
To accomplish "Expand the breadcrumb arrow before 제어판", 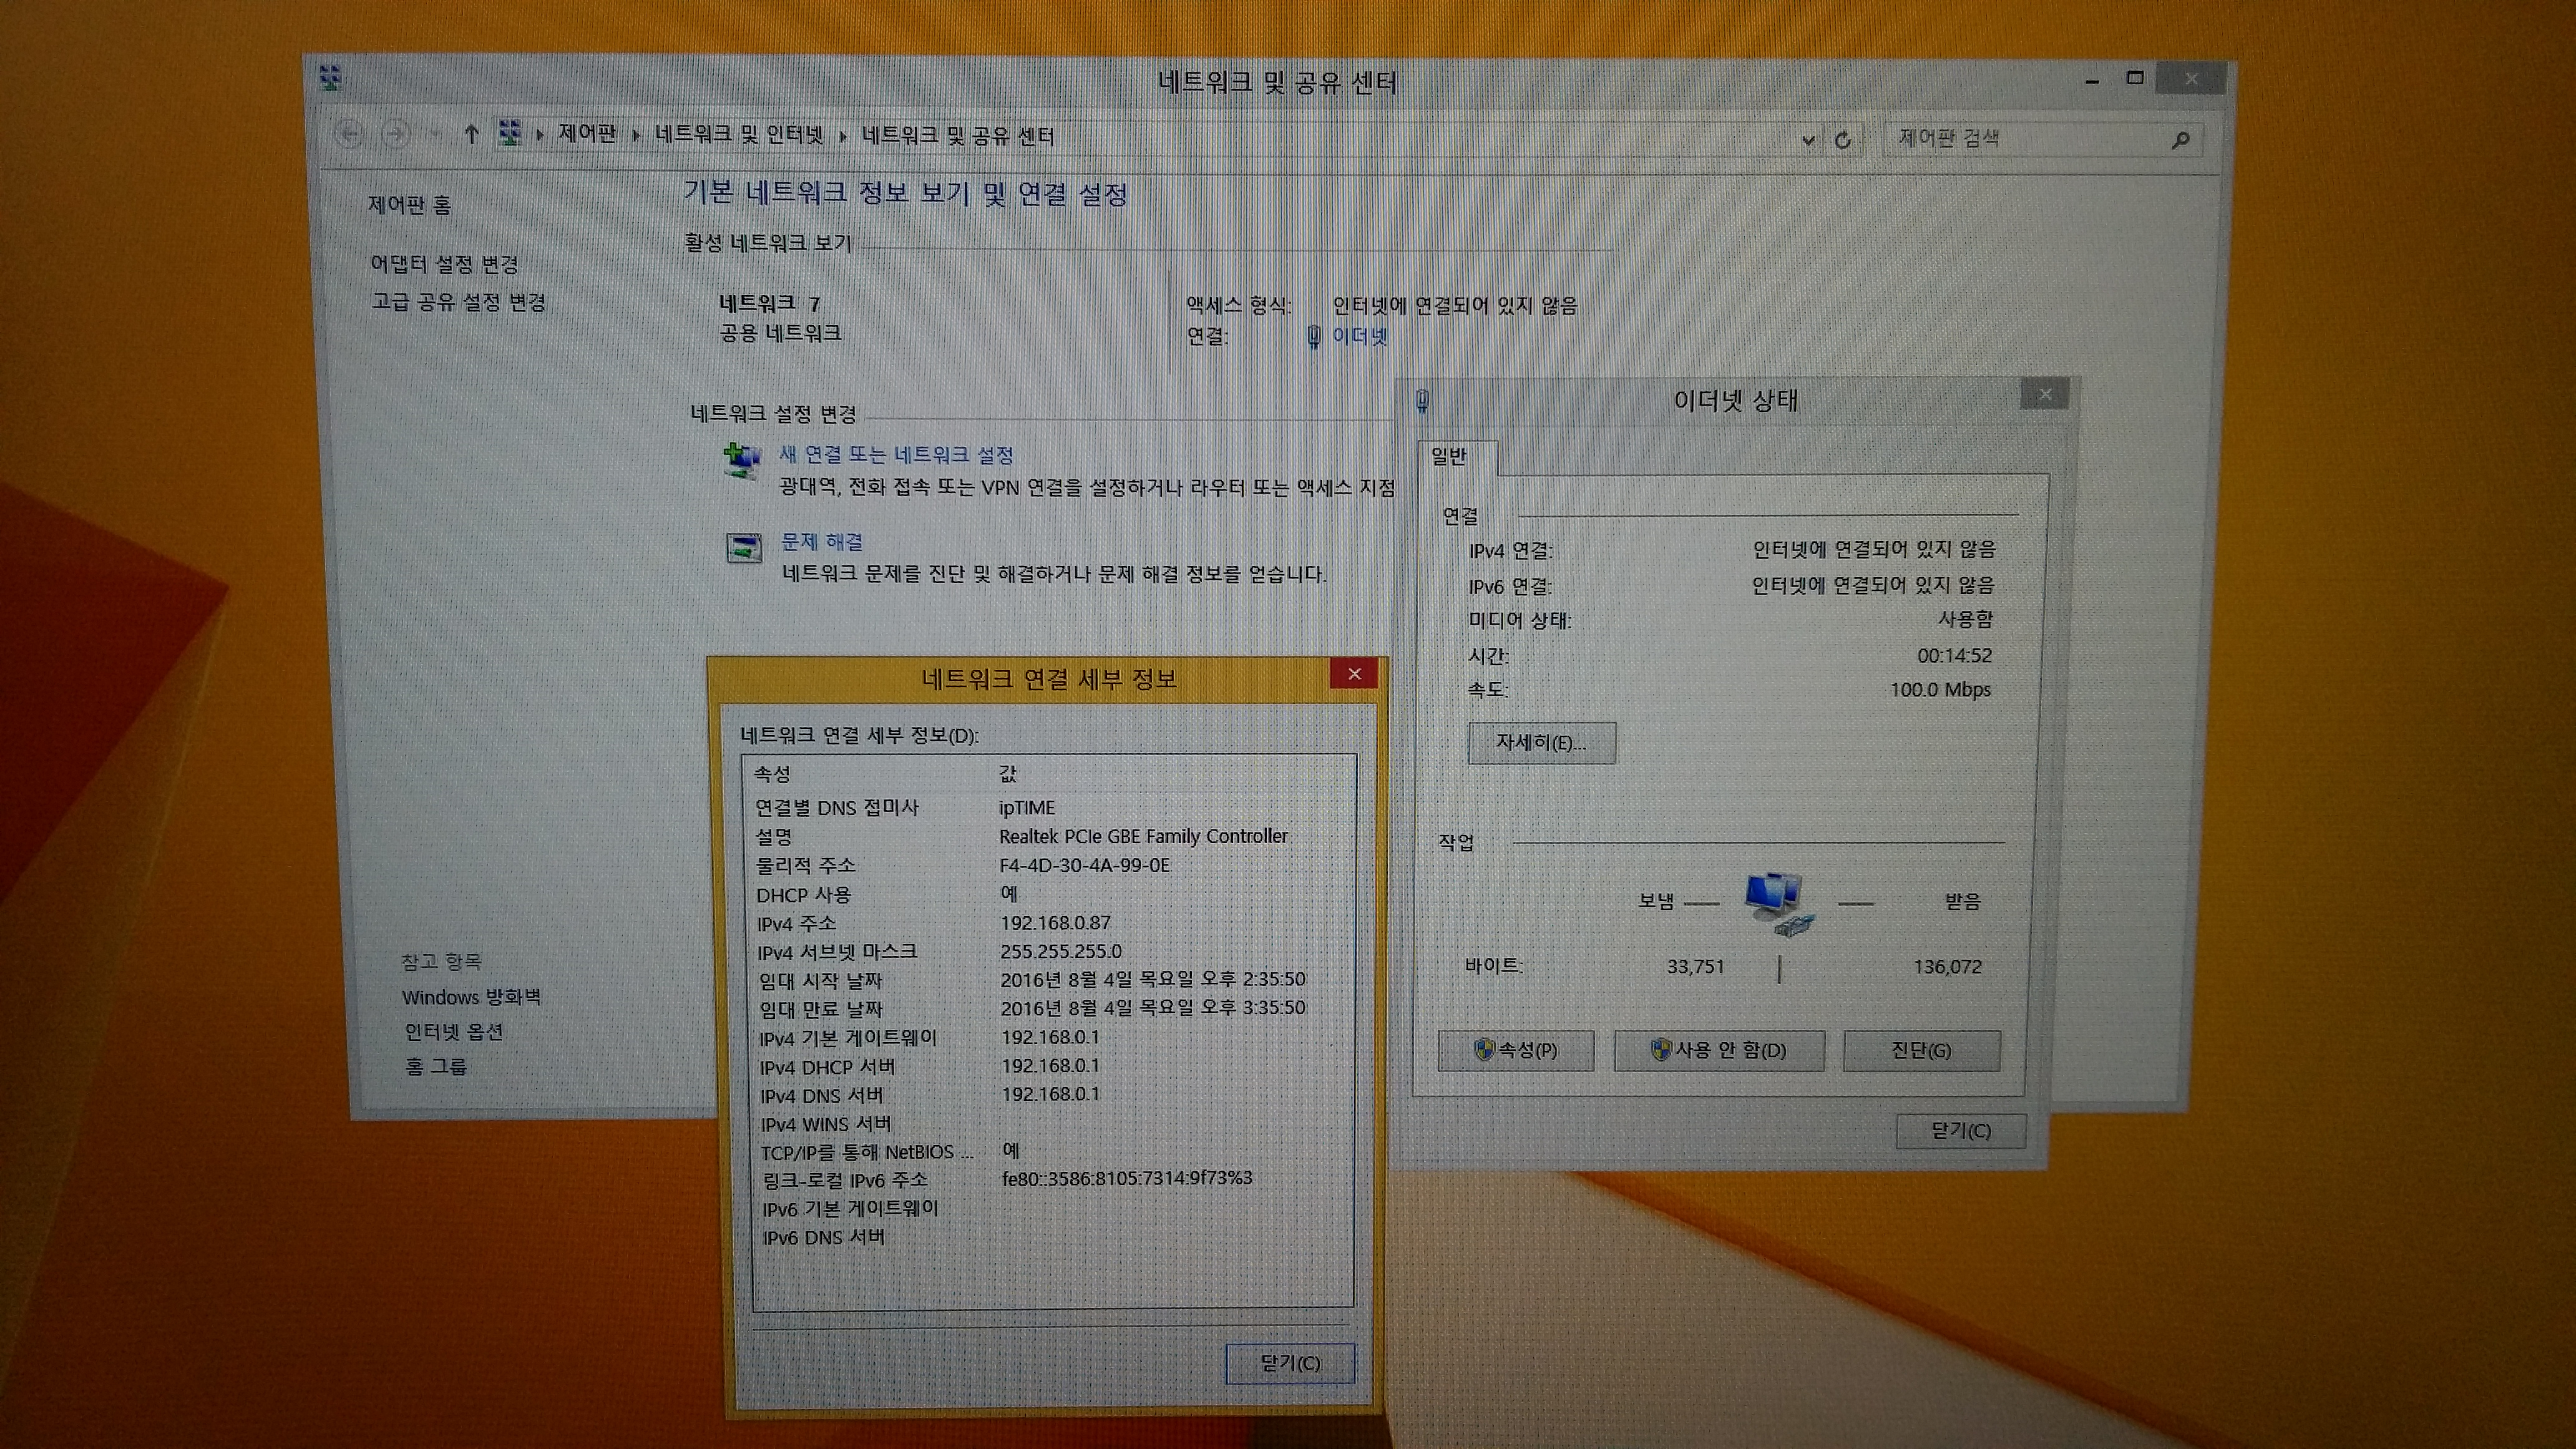I will click(540, 134).
